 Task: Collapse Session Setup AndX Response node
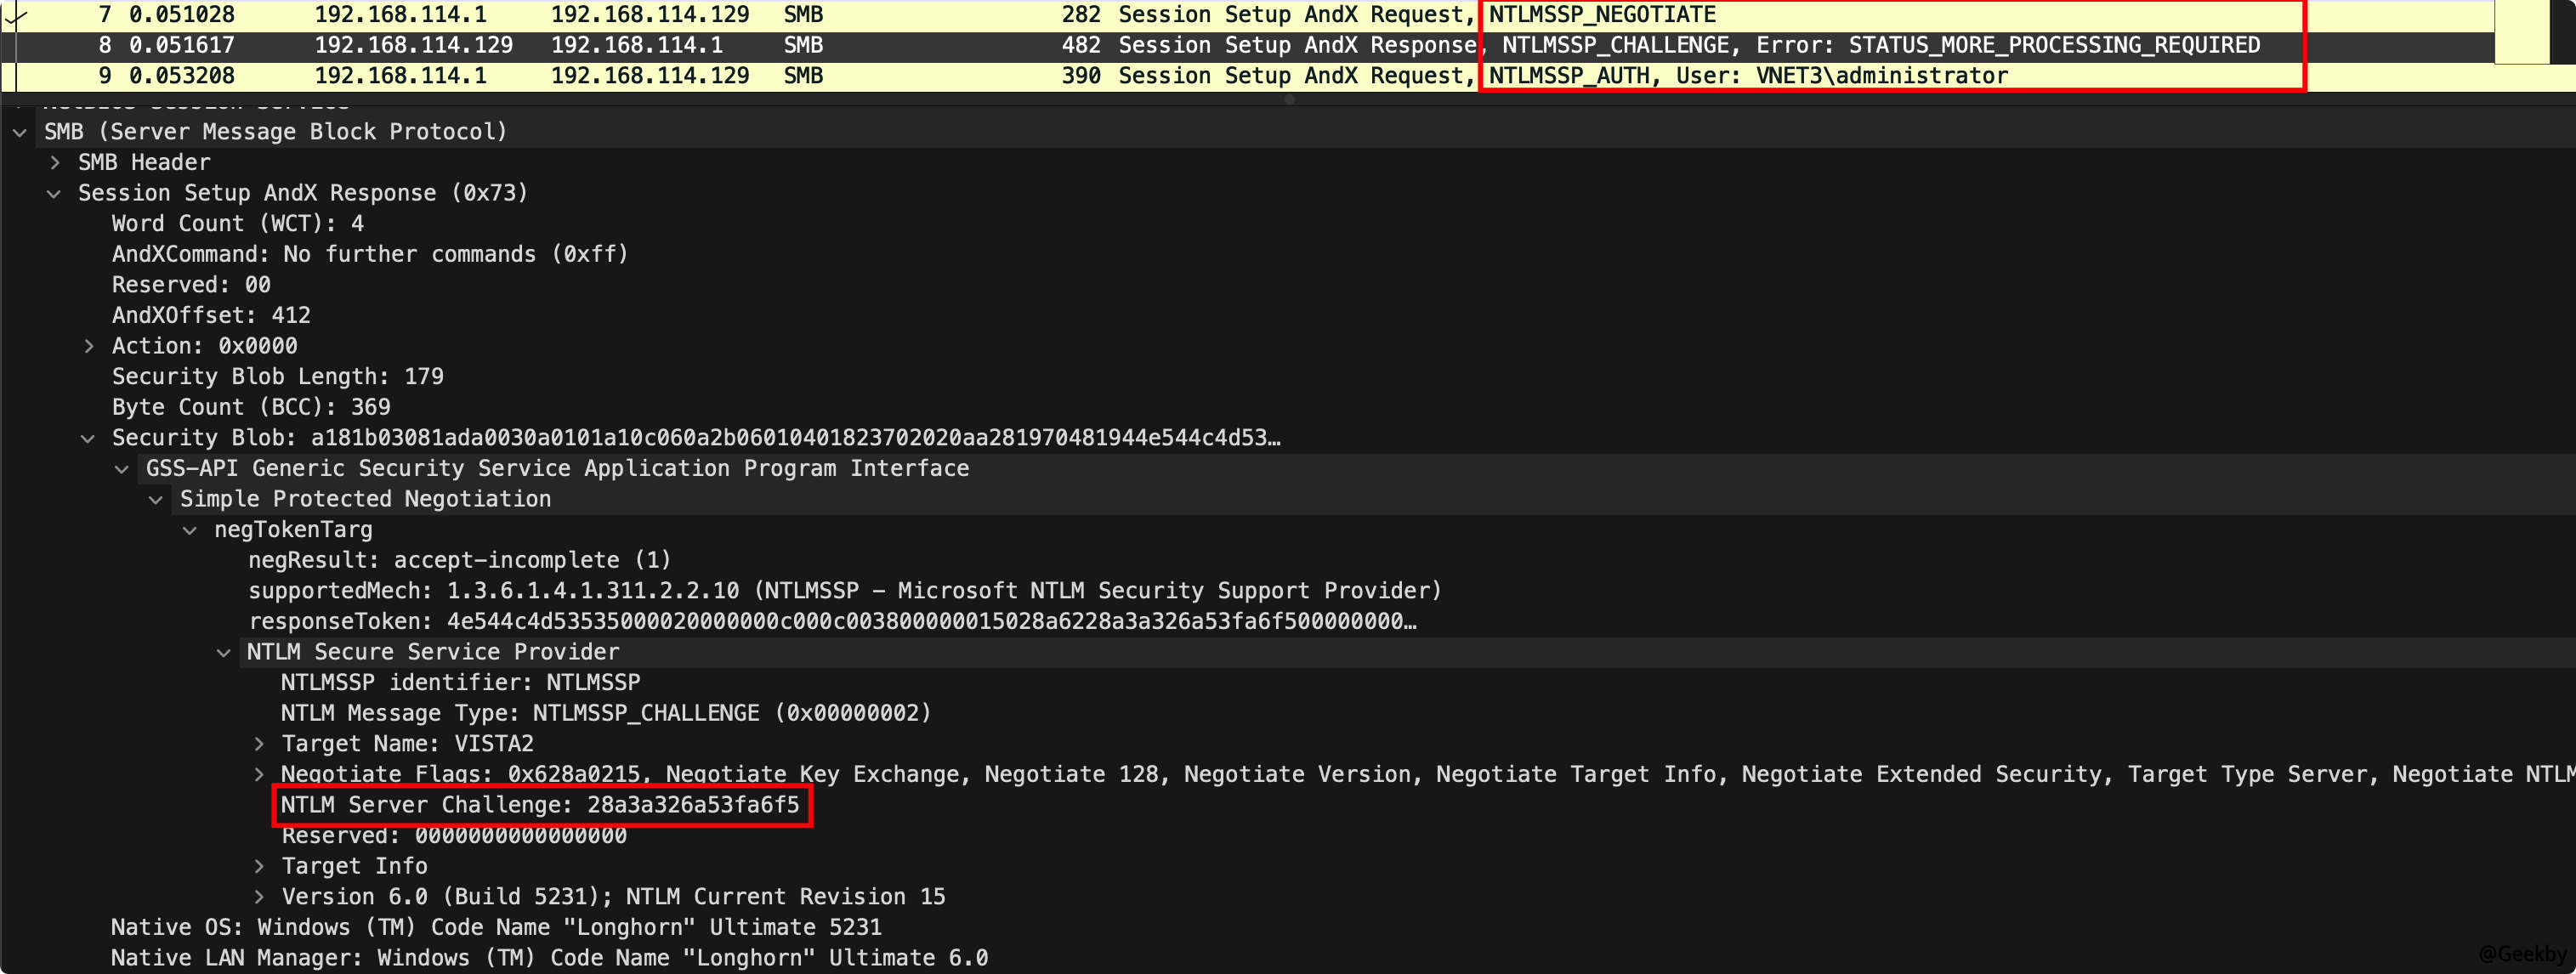click(x=54, y=194)
